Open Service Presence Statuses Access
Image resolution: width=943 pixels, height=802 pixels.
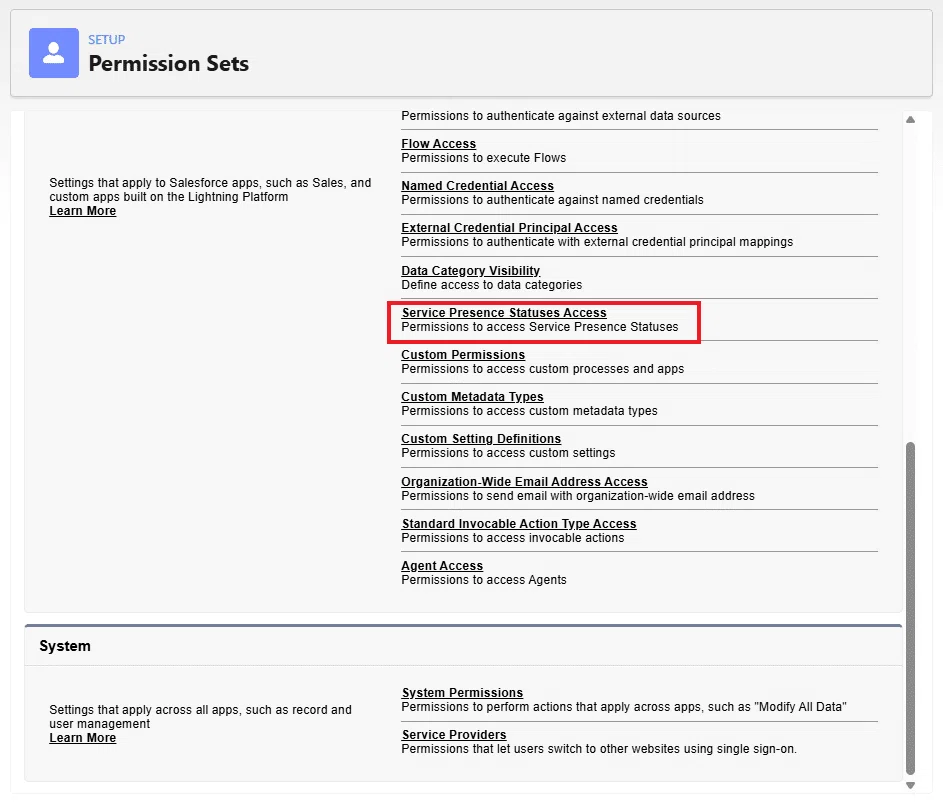point(504,313)
